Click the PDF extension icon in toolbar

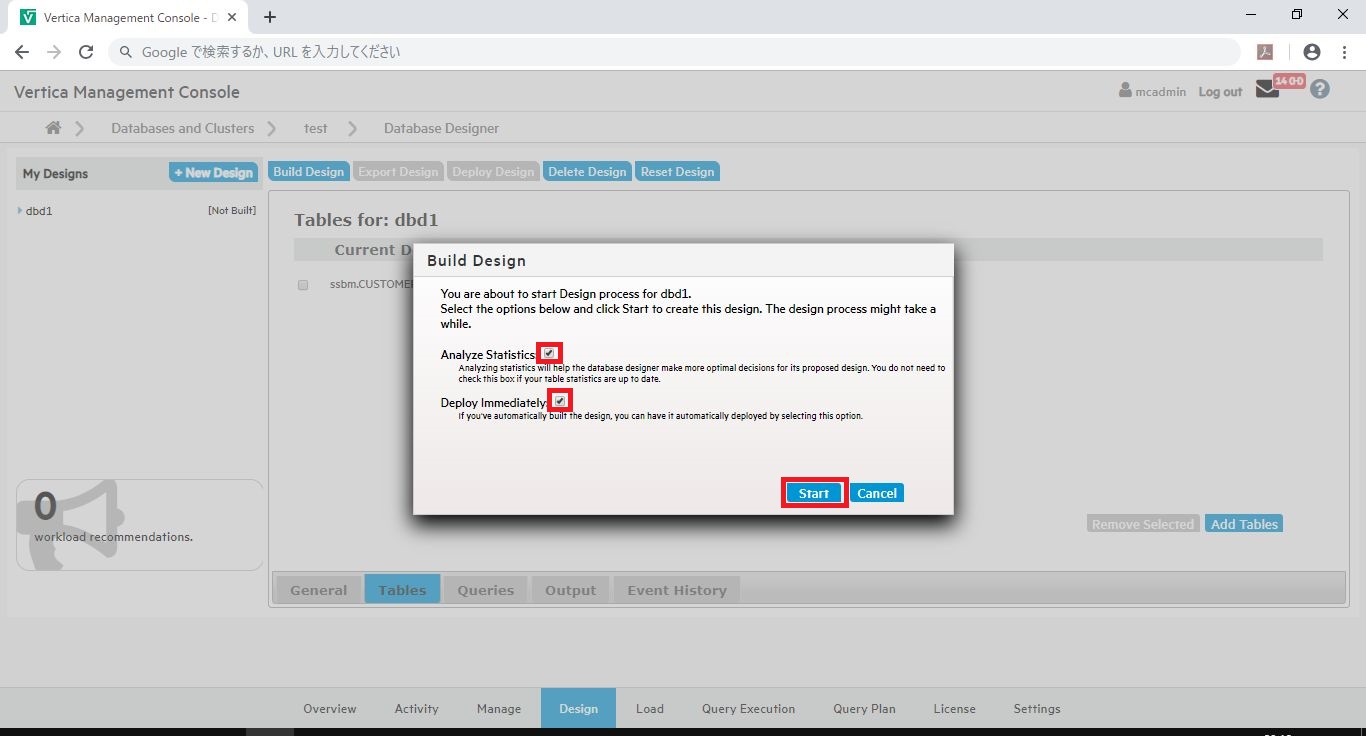[x=1265, y=52]
